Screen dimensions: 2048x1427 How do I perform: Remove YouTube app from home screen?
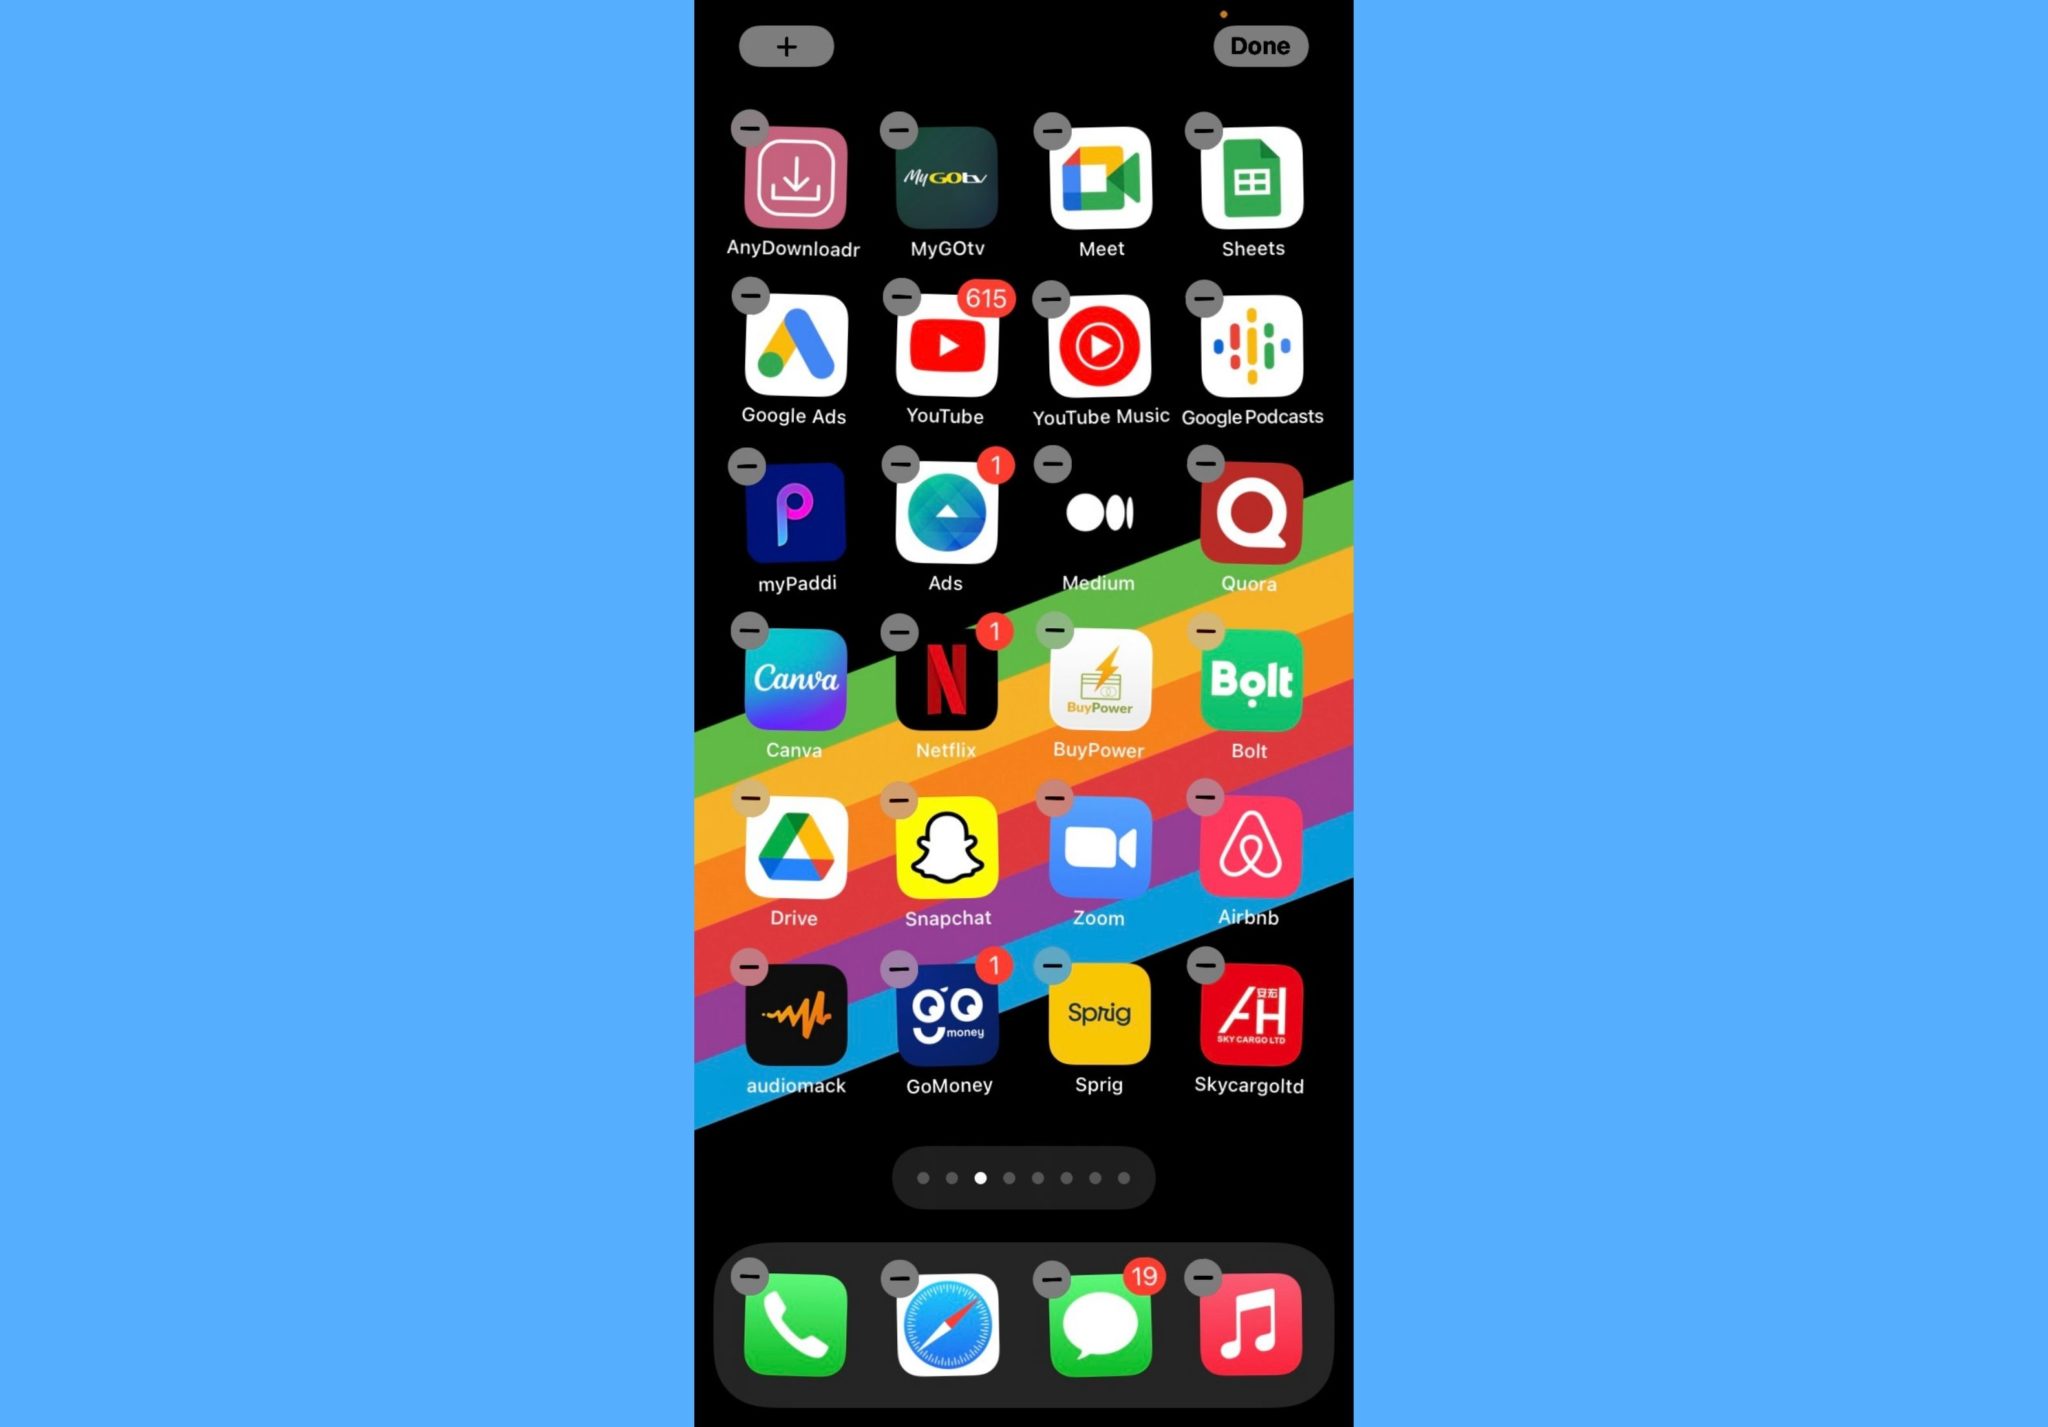pyautogui.click(x=900, y=297)
